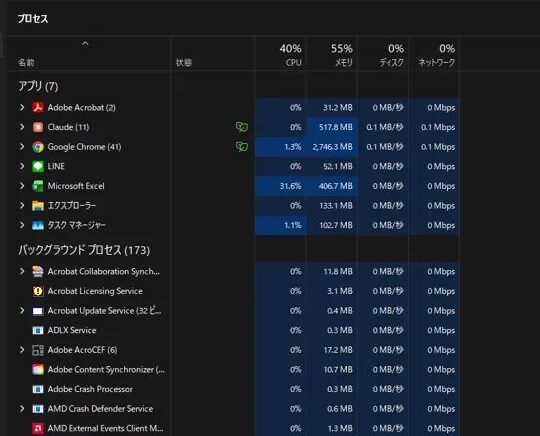Expand the Microsoft Excel process group
Image resolution: width=540 pixels, height=436 pixels.
point(22,186)
